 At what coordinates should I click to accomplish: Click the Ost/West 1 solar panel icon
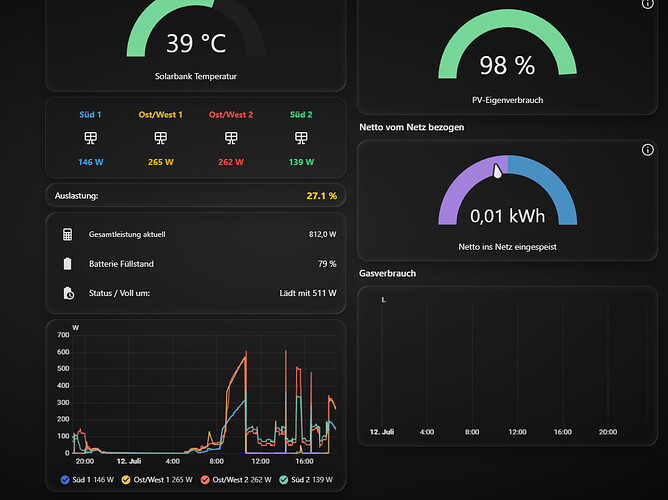161,138
